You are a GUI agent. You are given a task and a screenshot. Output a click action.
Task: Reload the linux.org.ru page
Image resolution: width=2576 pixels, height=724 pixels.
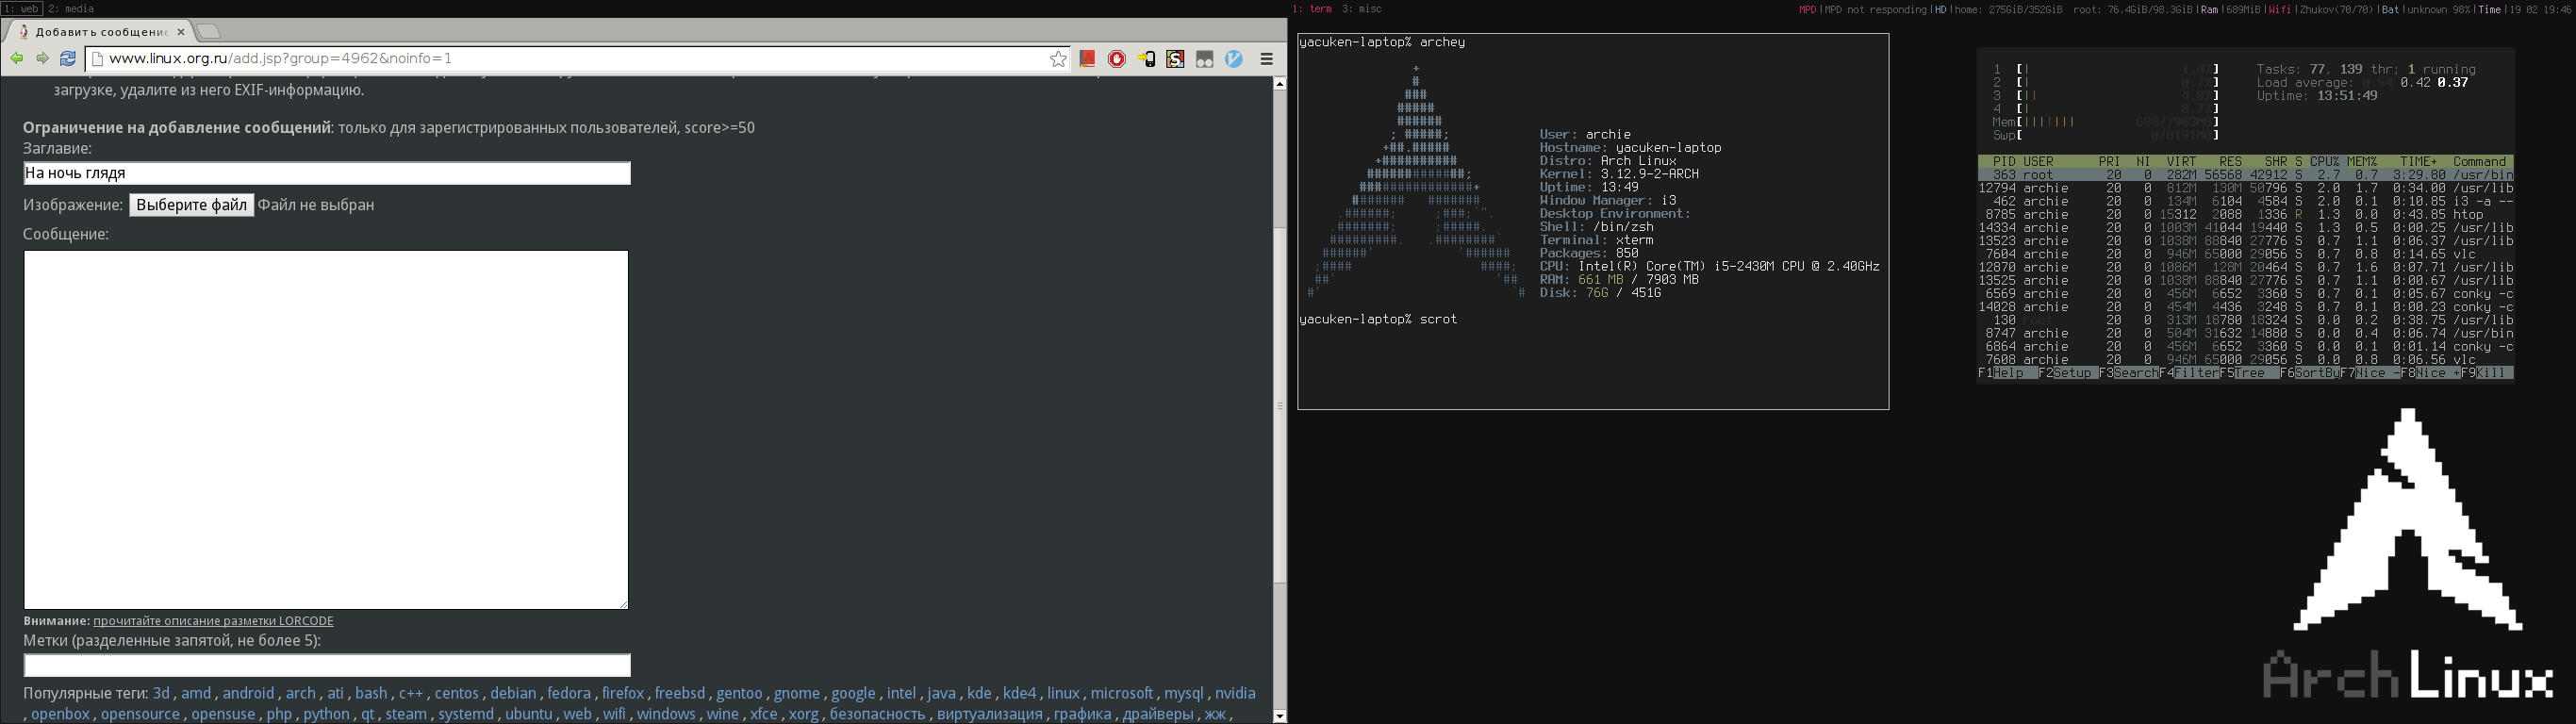[68, 59]
